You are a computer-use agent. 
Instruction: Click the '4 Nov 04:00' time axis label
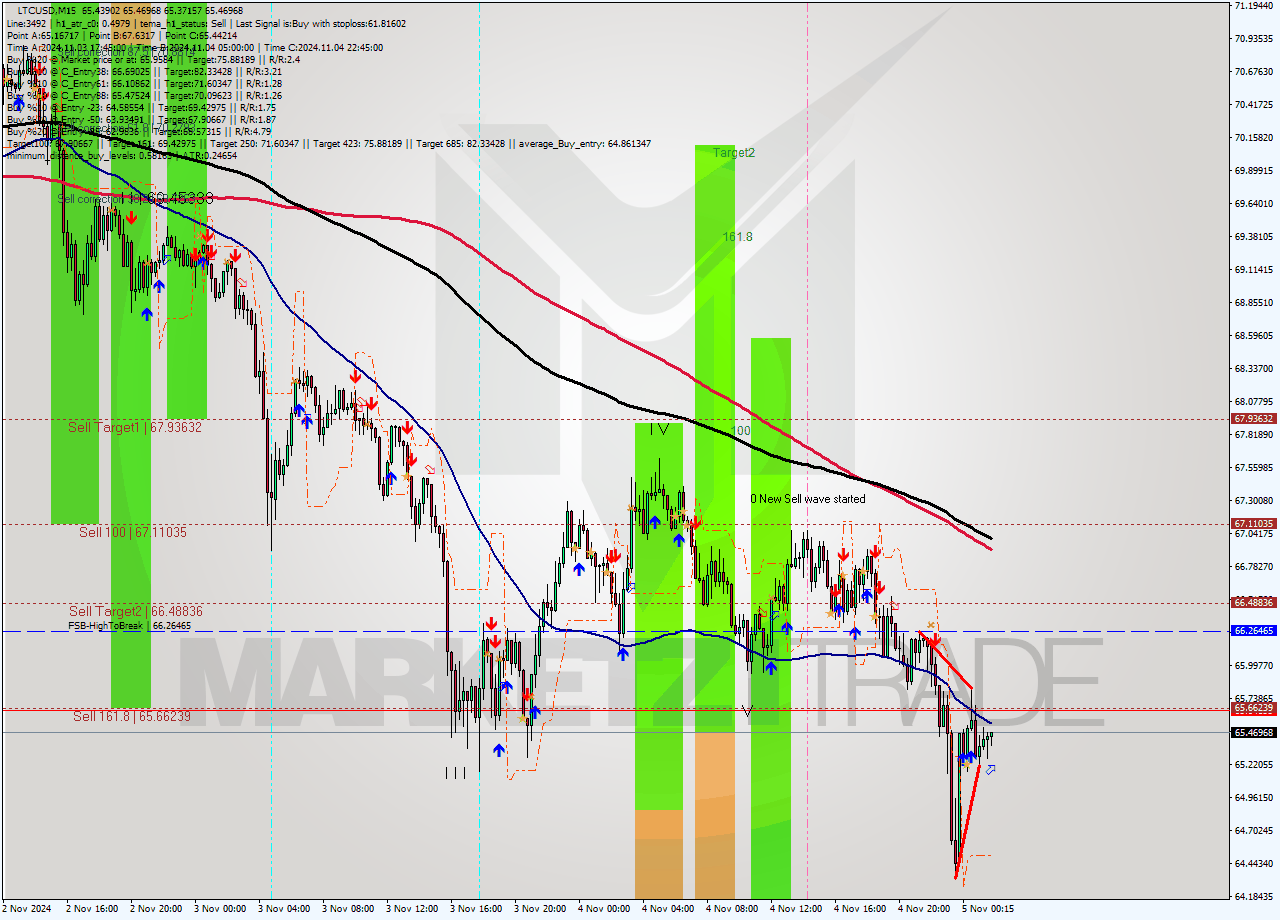click(x=668, y=909)
